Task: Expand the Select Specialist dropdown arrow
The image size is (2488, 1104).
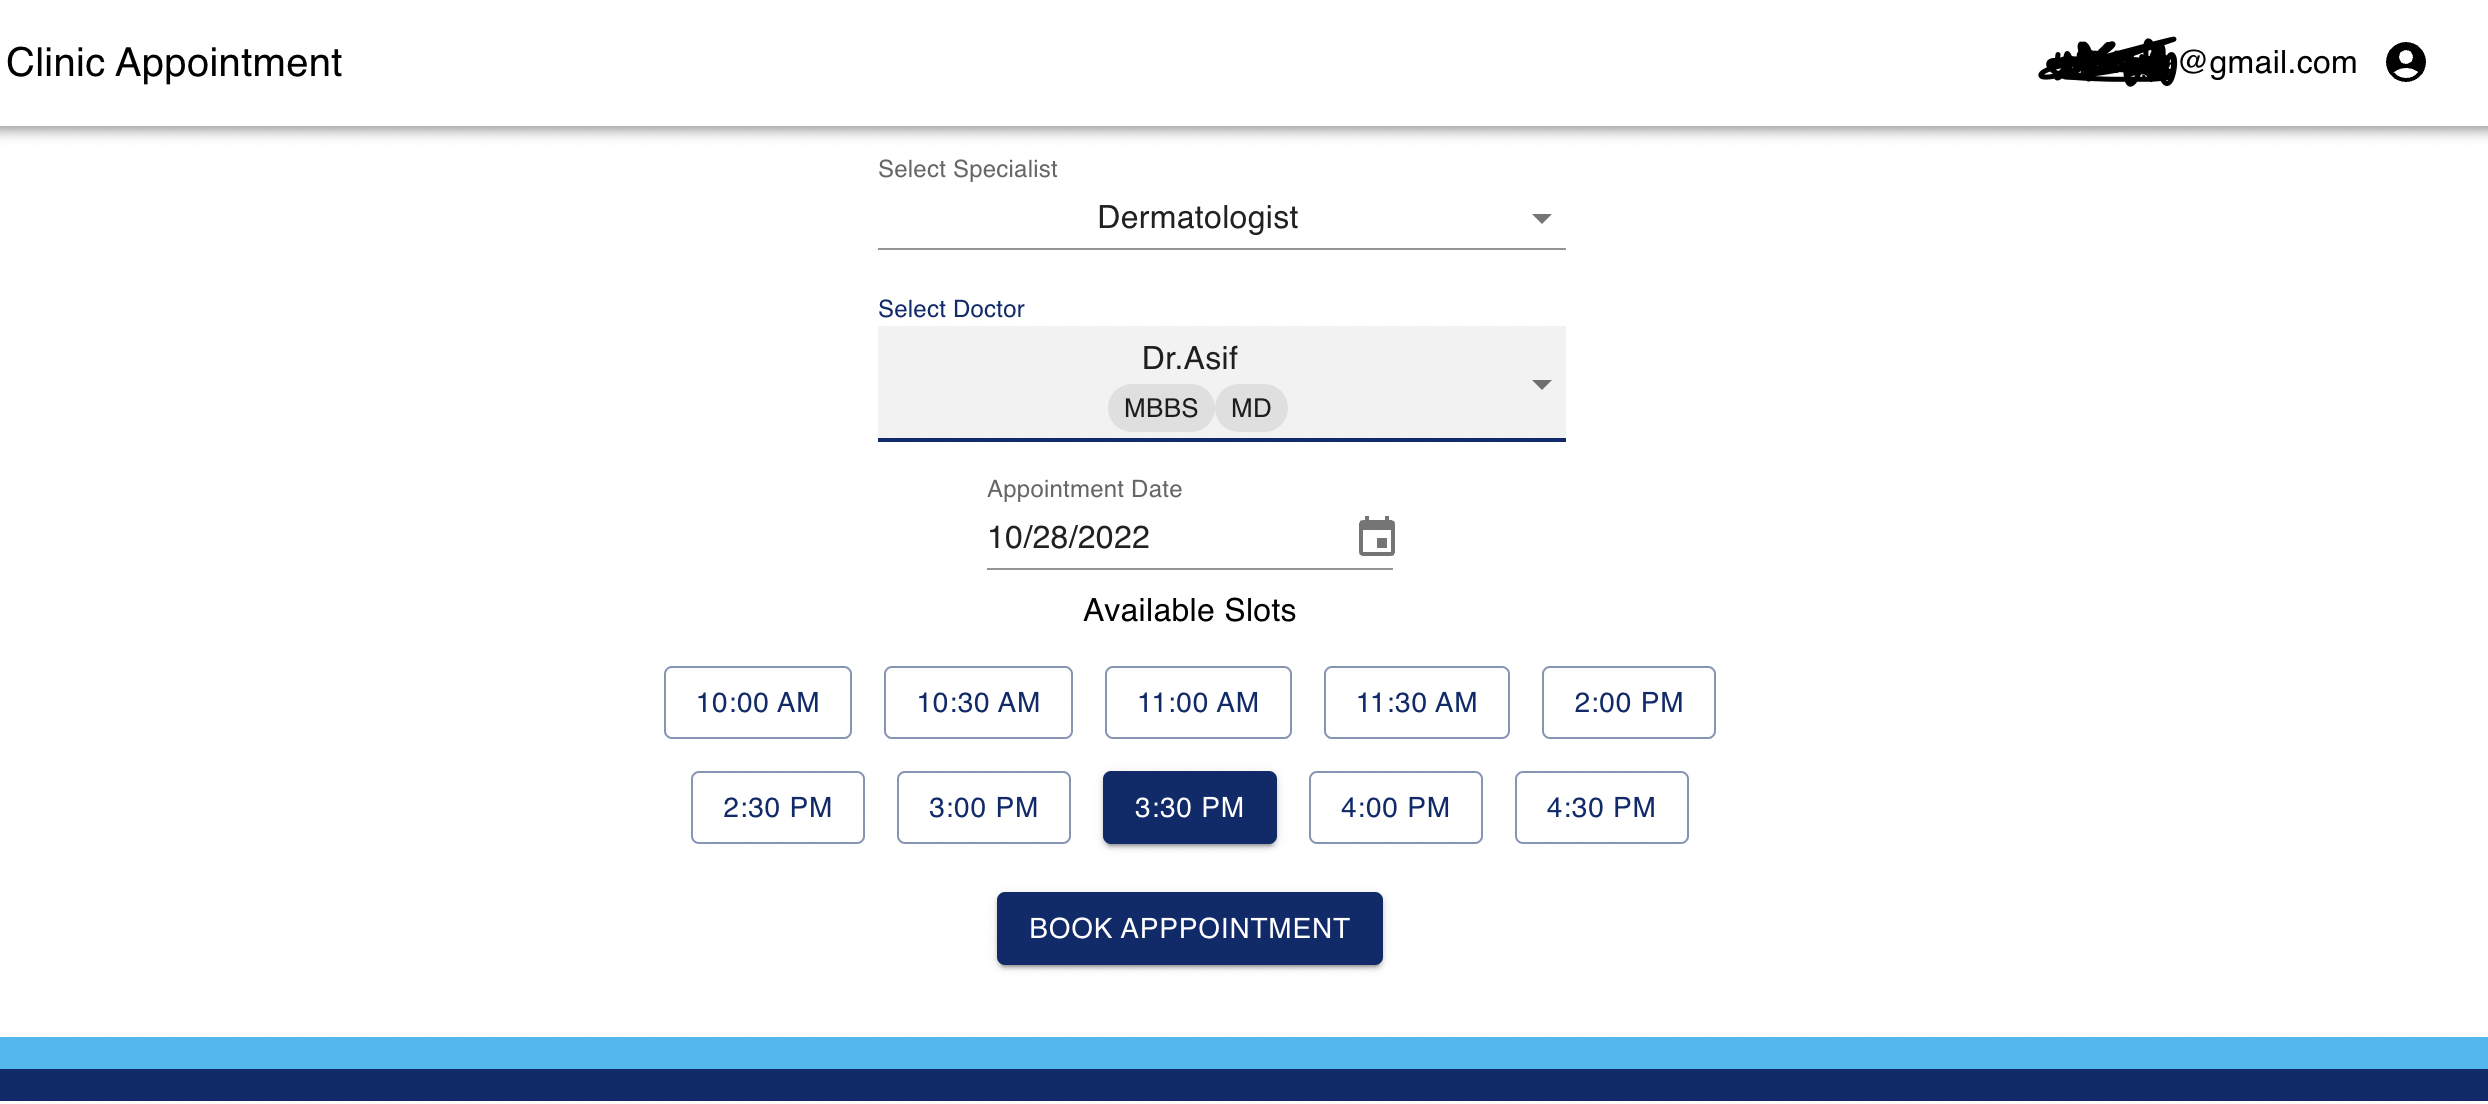Action: tap(1541, 218)
